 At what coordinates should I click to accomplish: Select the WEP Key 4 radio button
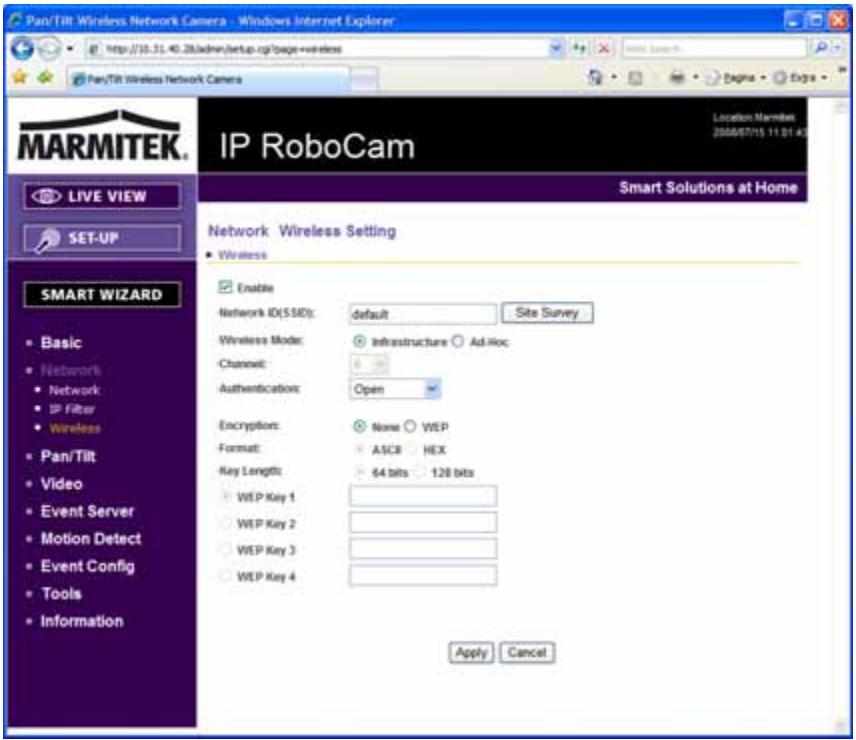click(x=225, y=576)
